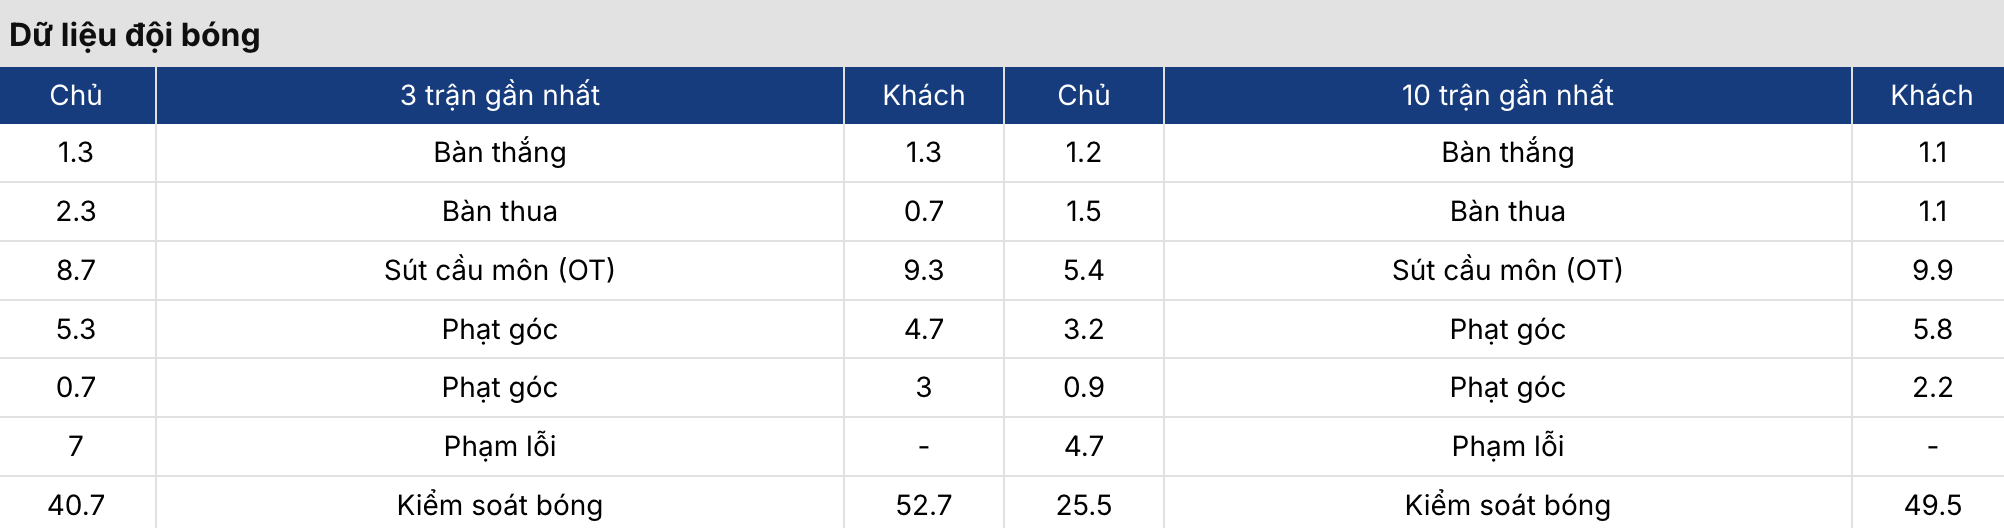Image resolution: width=2004 pixels, height=528 pixels.
Task: Select the 2.3 goals conceded value
Action: pyautogui.click(x=76, y=211)
